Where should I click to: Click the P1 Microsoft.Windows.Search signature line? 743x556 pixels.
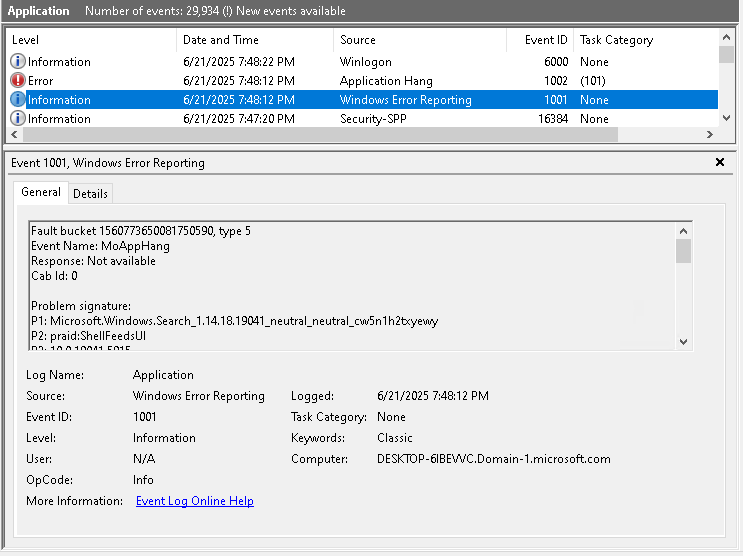click(x=235, y=321)
